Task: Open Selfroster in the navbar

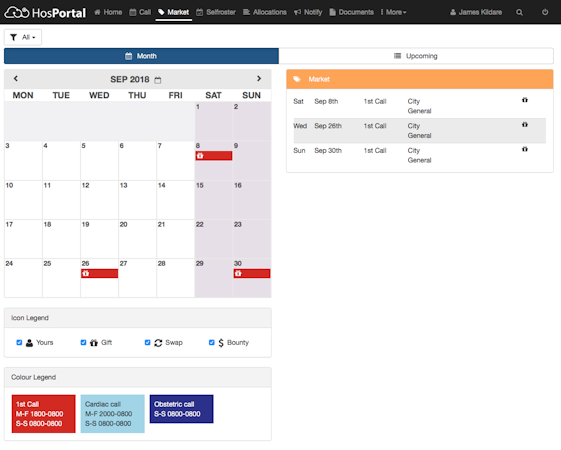Action: 216,13
